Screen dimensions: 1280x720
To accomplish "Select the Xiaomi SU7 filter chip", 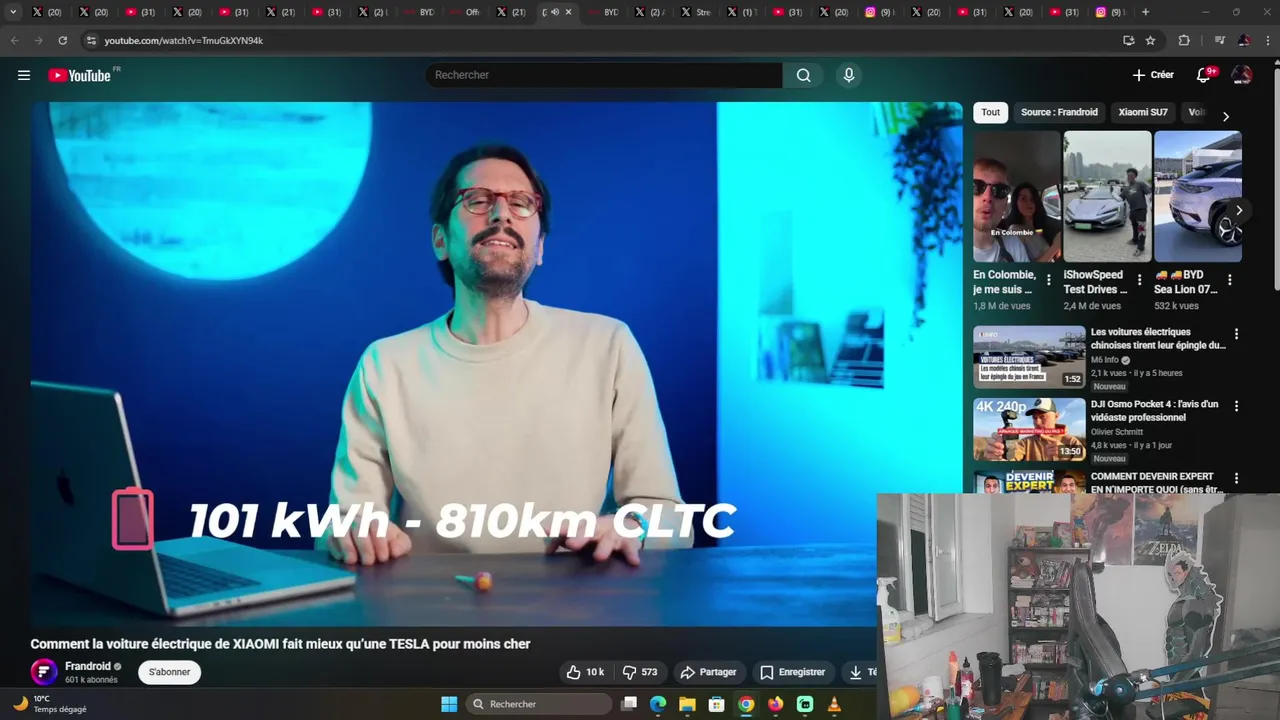I will tap(1143, 112).
